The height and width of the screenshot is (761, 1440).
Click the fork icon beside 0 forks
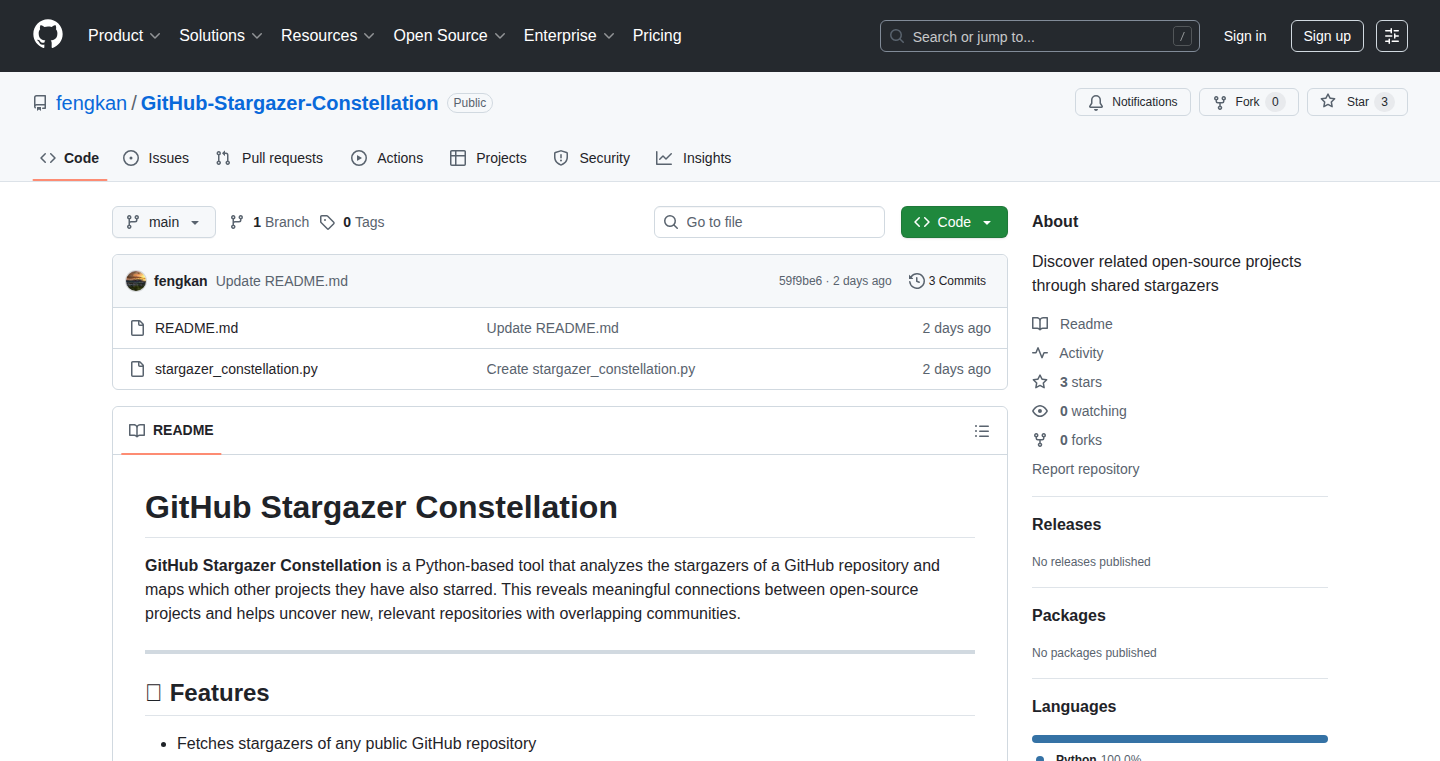coord(1040,440)
